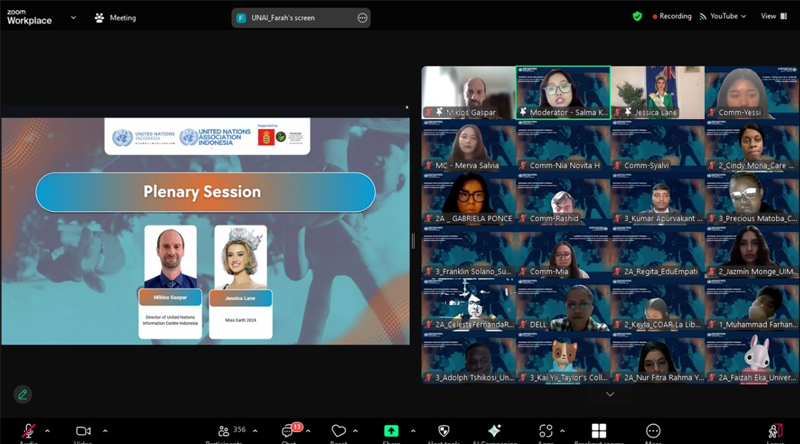Open the Zoom Workplace dropdown arrow
This screenshot has width=800, height=444.
[73, 17]
